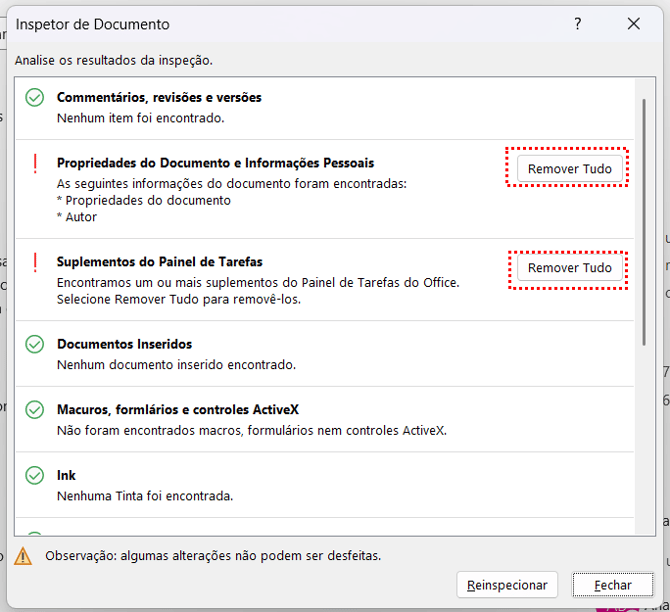Image resolution: width=670 pixels, height=612 pixels.
Task: Click the Inspetor de Documento title bar text
Action: click(93, 24)
